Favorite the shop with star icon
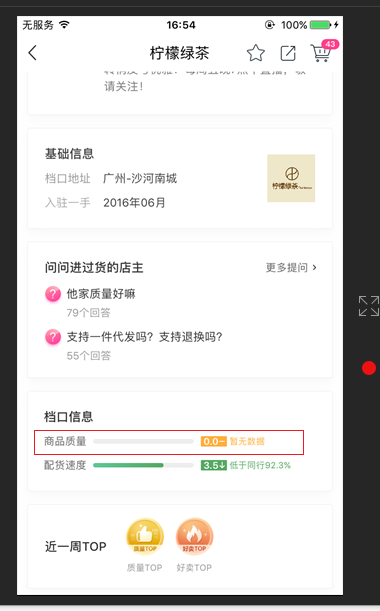The image size is (380, 611). (x=256, y=53)
